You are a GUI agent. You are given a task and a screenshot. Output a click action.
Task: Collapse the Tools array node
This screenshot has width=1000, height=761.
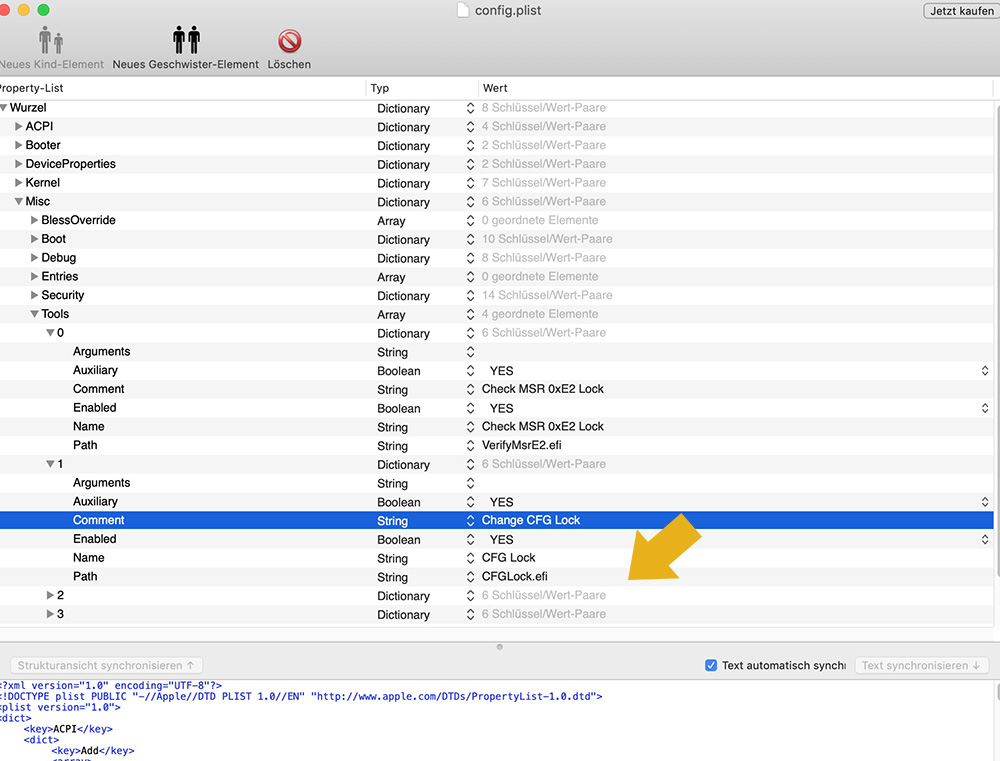35,314
